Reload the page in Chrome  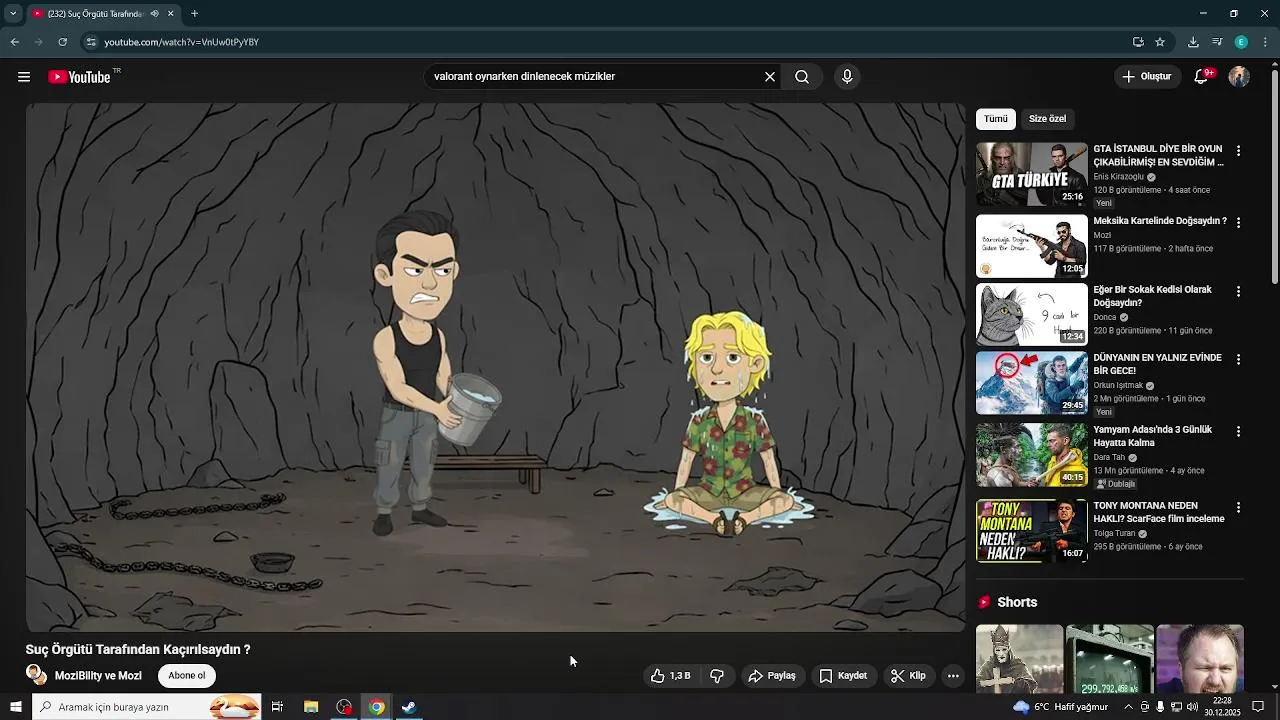coord(62,42)
